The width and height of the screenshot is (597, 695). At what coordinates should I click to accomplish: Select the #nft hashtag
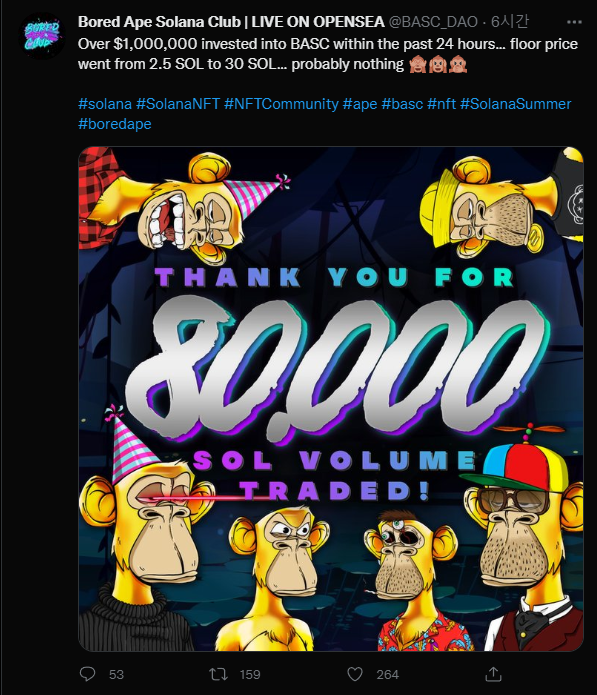tap(441, 104)
